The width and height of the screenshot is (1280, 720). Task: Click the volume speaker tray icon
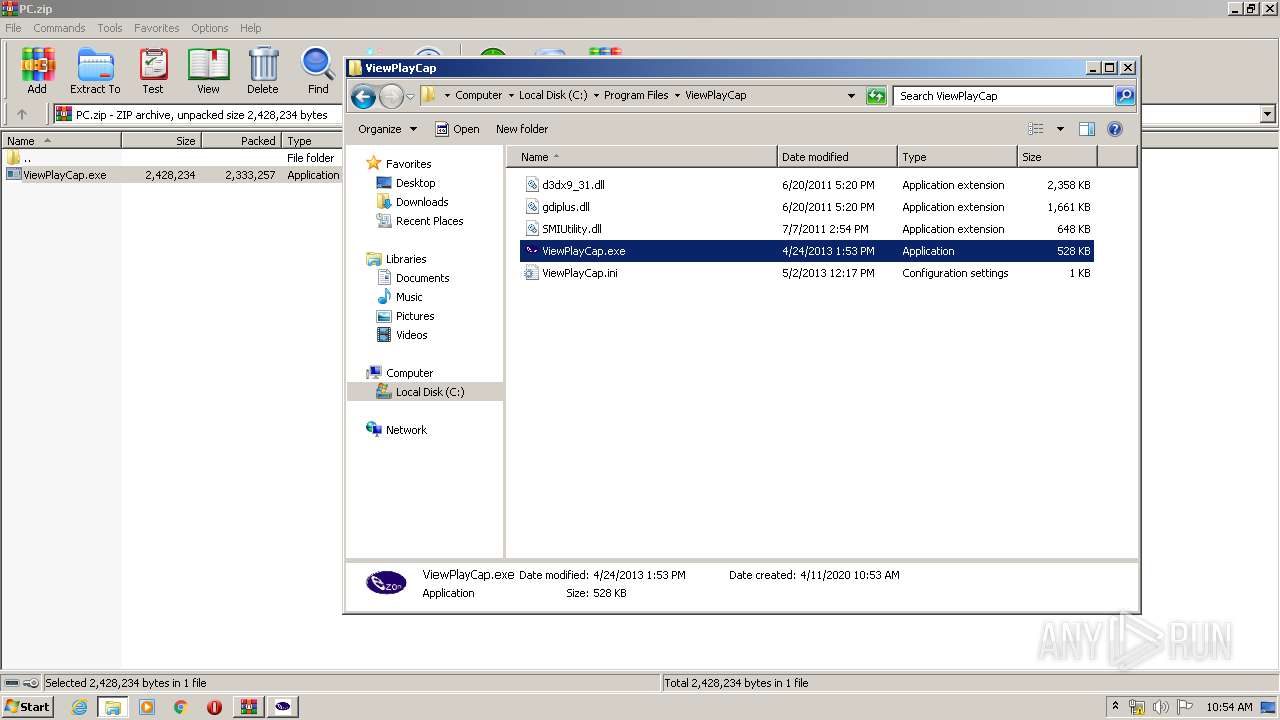(1161, 707)
